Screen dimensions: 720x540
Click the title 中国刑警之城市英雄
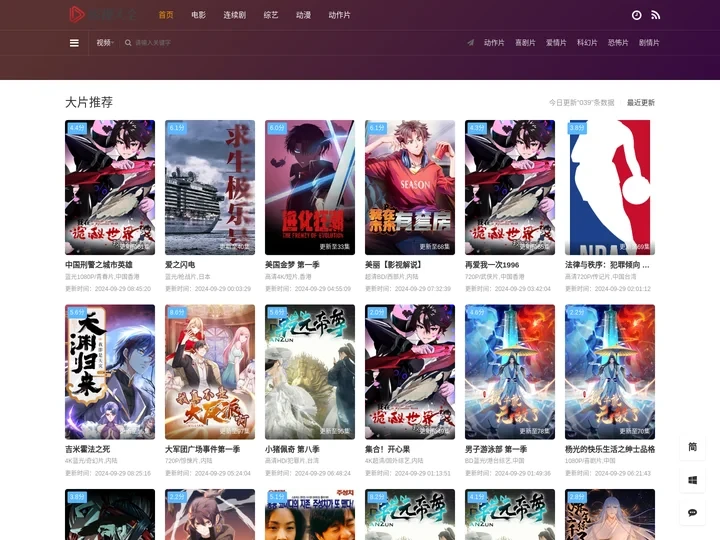click(99, 265)
